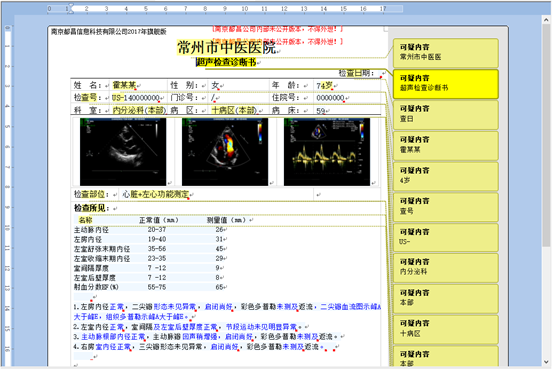Click finding line 2 starting 左室内径正常

click(188, 327)
